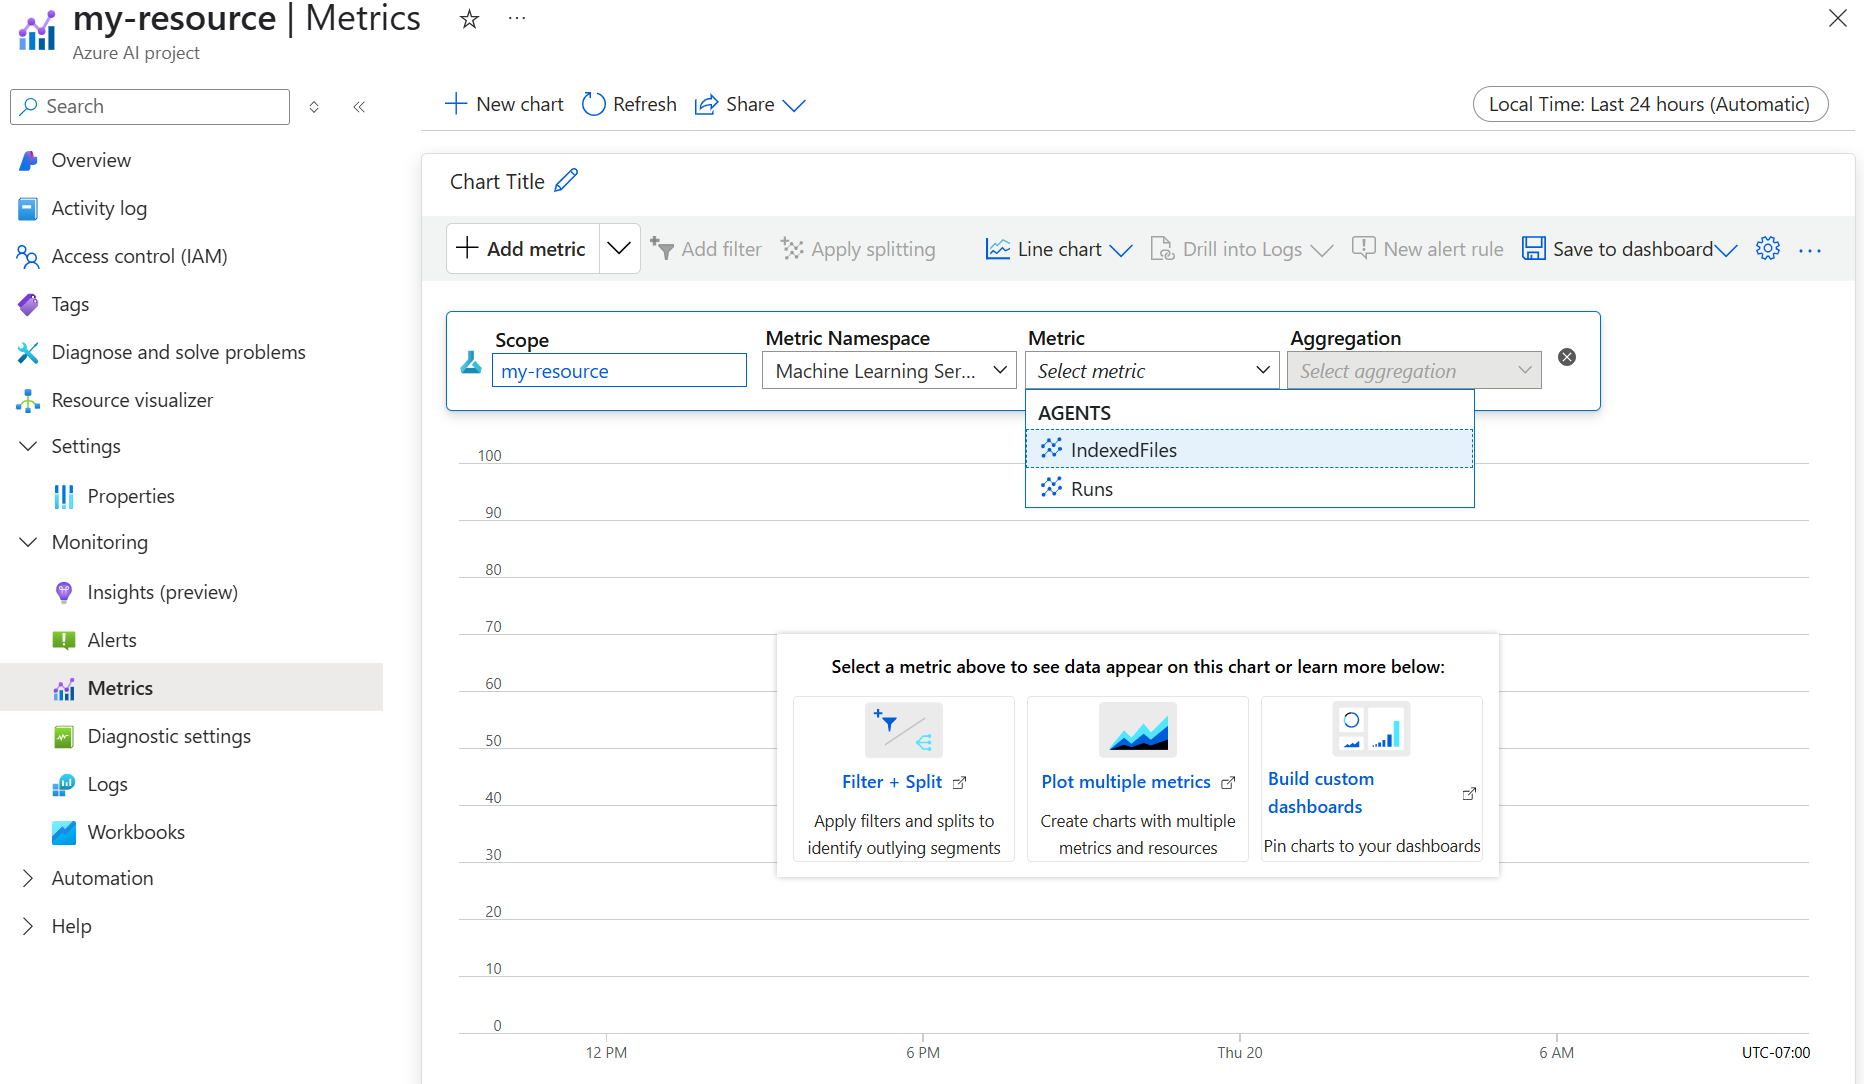Open chart settings via gear icon
This screenshot has width=1864, height=1084.
tap(1767, 248)
